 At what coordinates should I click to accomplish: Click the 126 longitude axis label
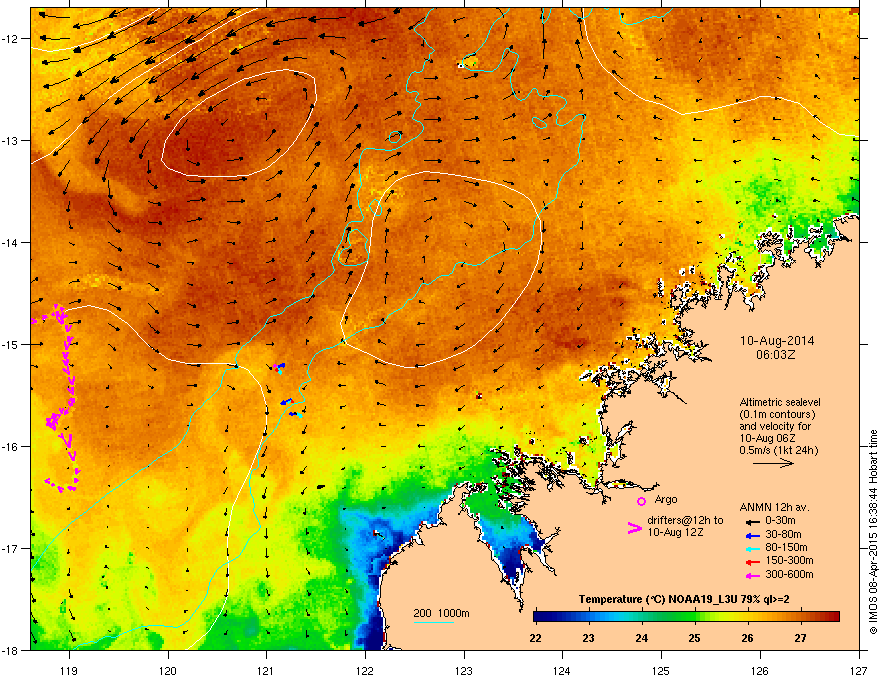760,670
